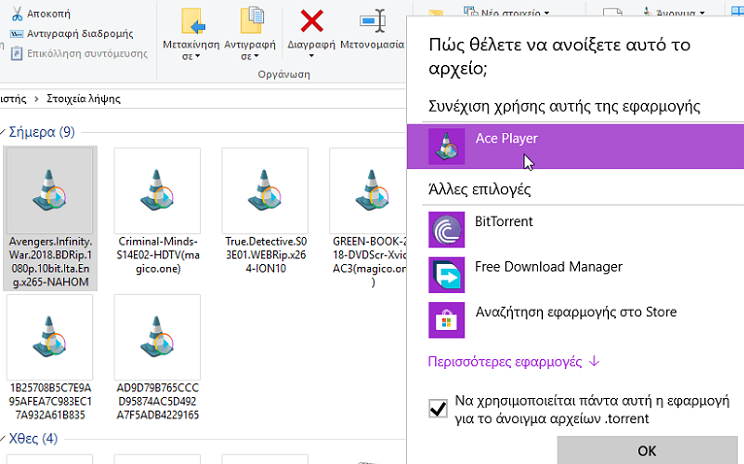Click the BitTorrent app icon
This screenshot has width=744, height=464.
pyautogui.click(x=446, y=230)
